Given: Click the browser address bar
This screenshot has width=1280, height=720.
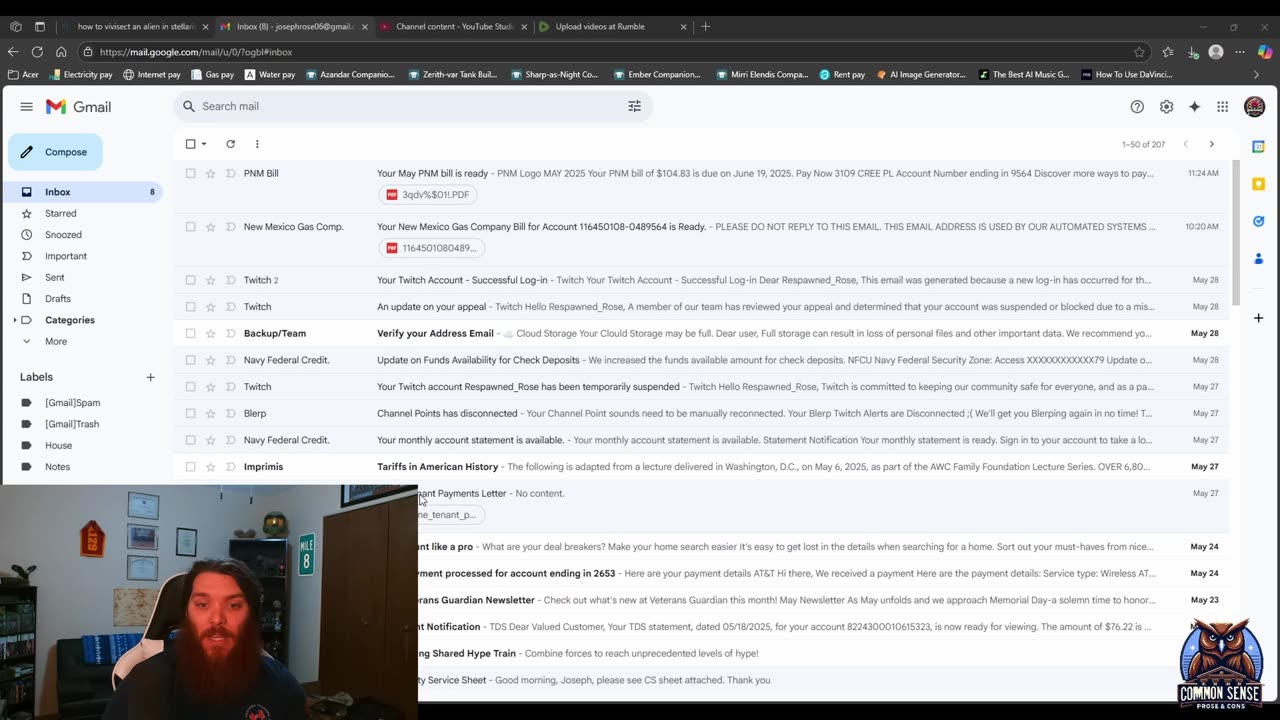Looking at the screenshot, I should 610,52.
